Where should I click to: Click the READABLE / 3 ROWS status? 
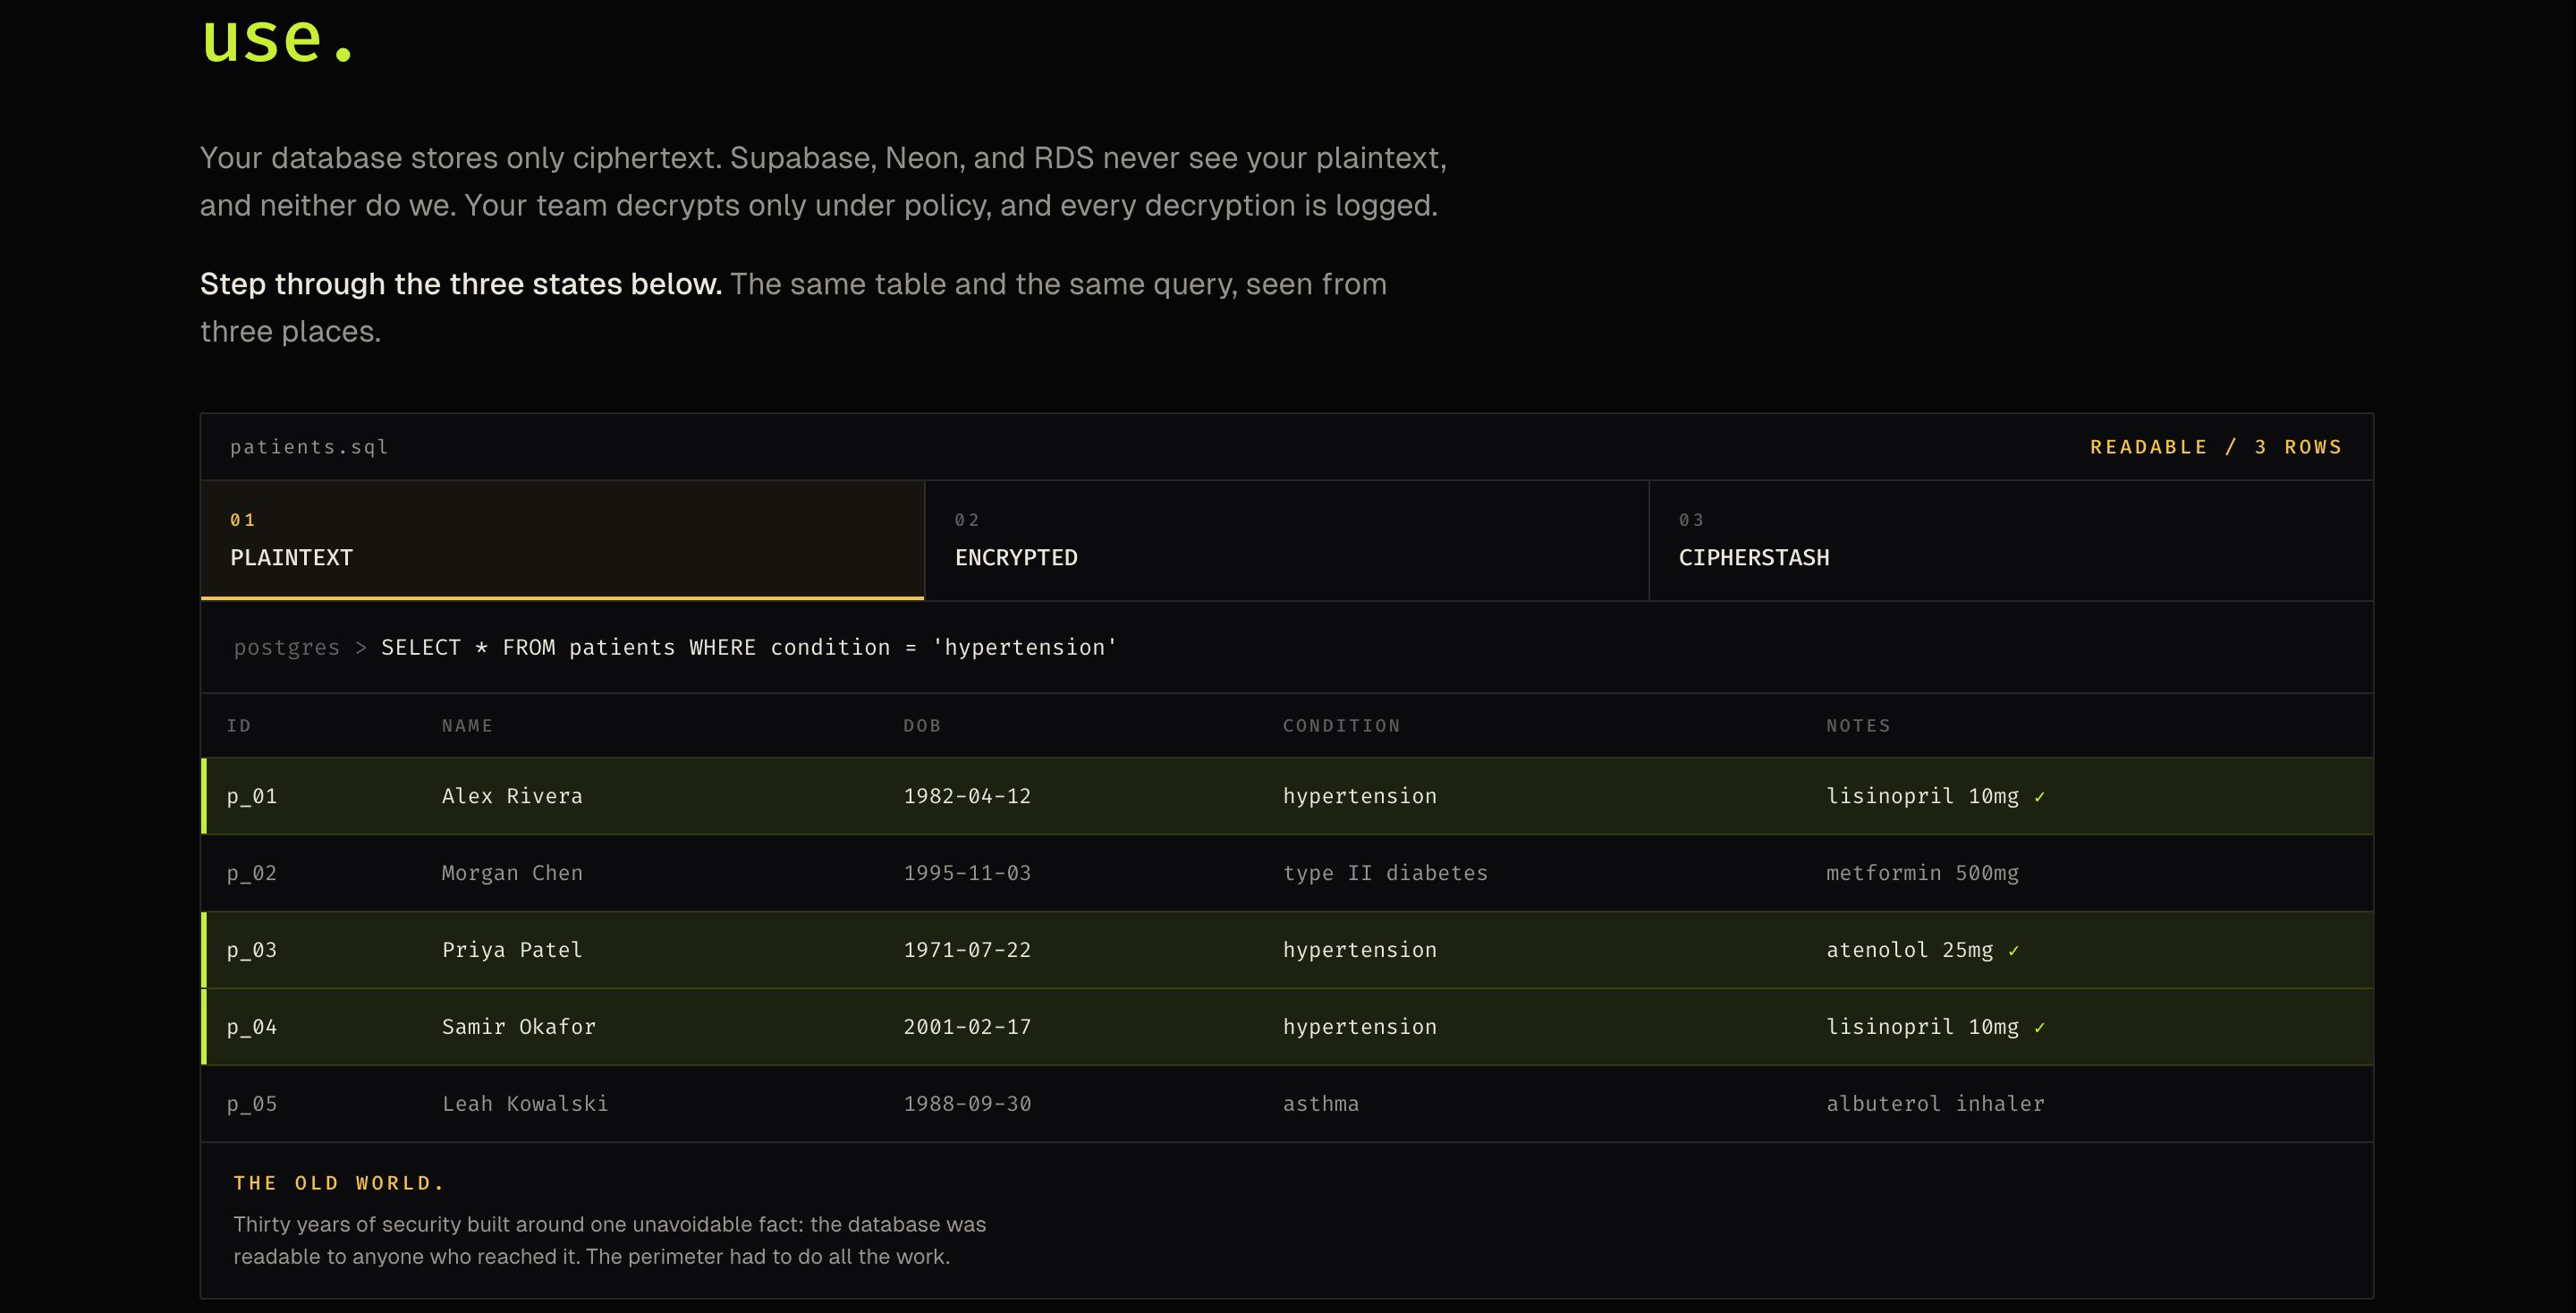click(2216, 447)
